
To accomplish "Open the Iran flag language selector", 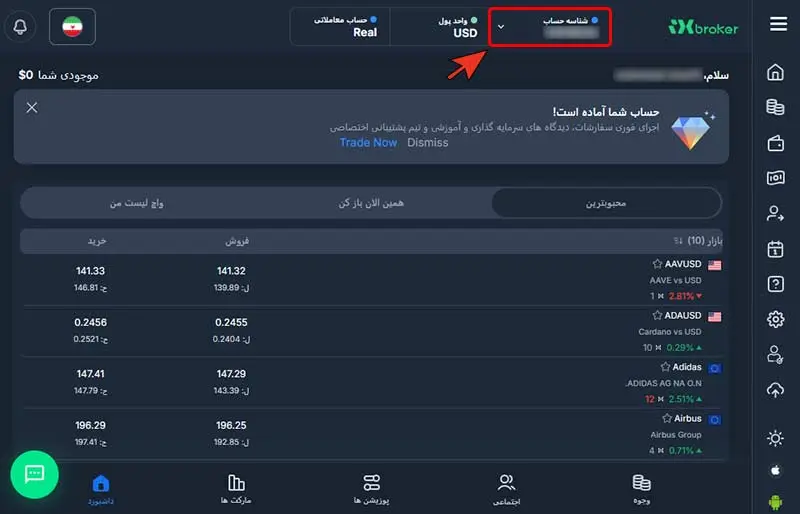I will point(72,27).
